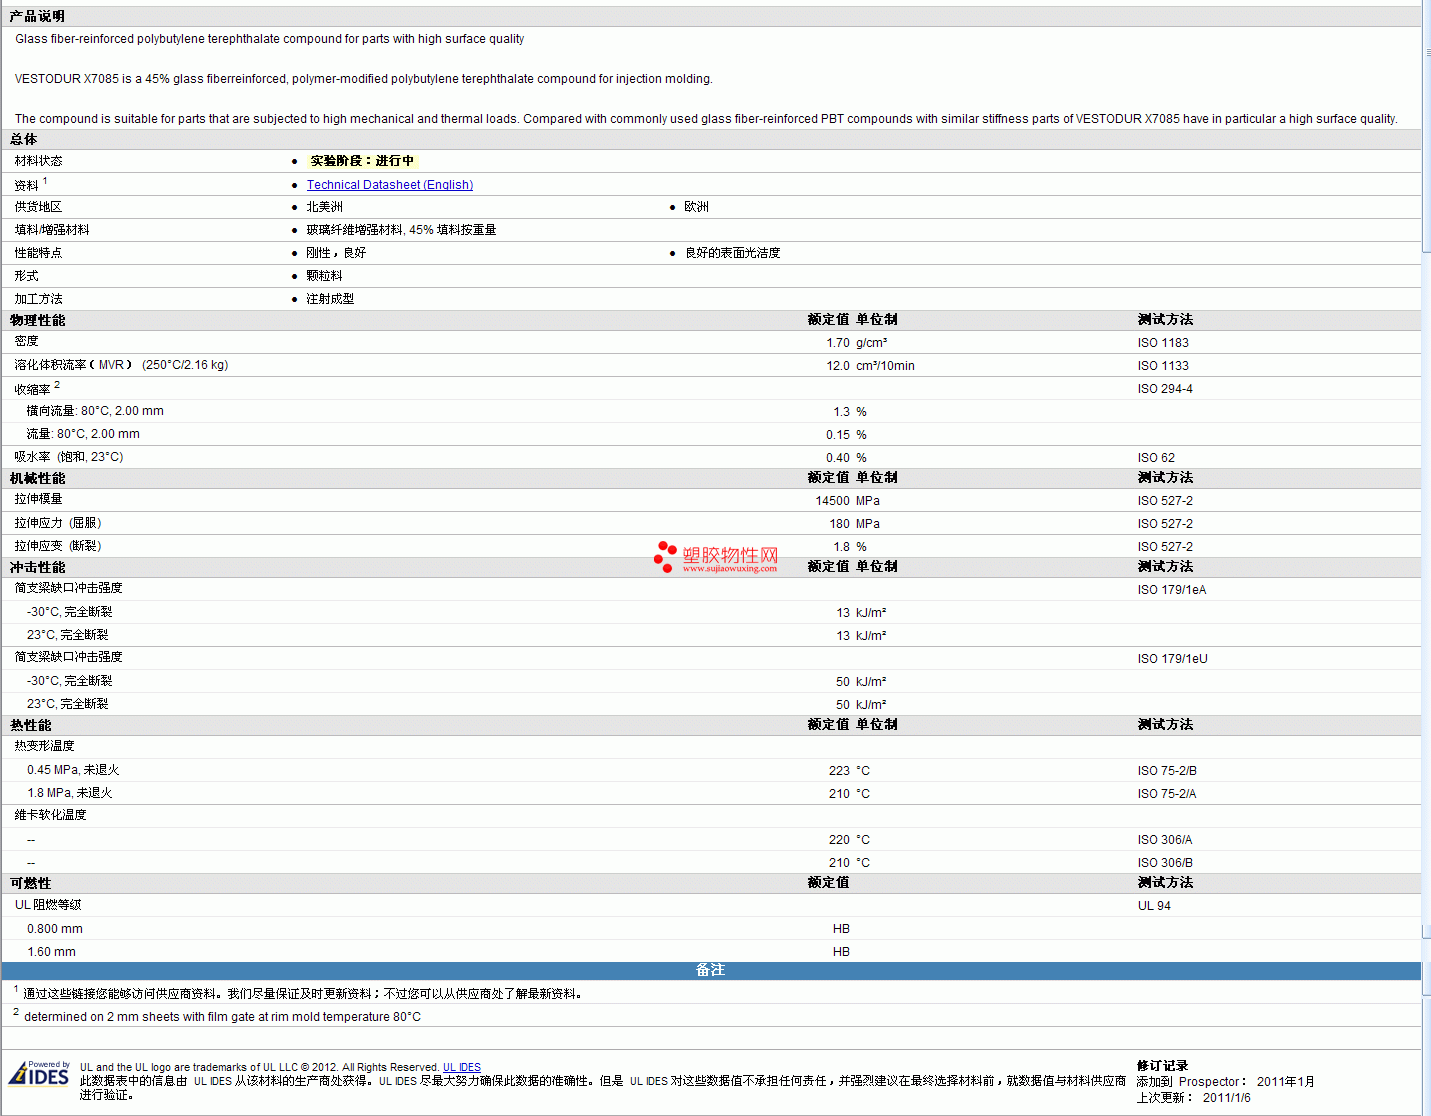The width and height of the screenshot is (1431, 1116).
Task: Click the 冲击性能 section heading
Action: [x=38, y=567]
